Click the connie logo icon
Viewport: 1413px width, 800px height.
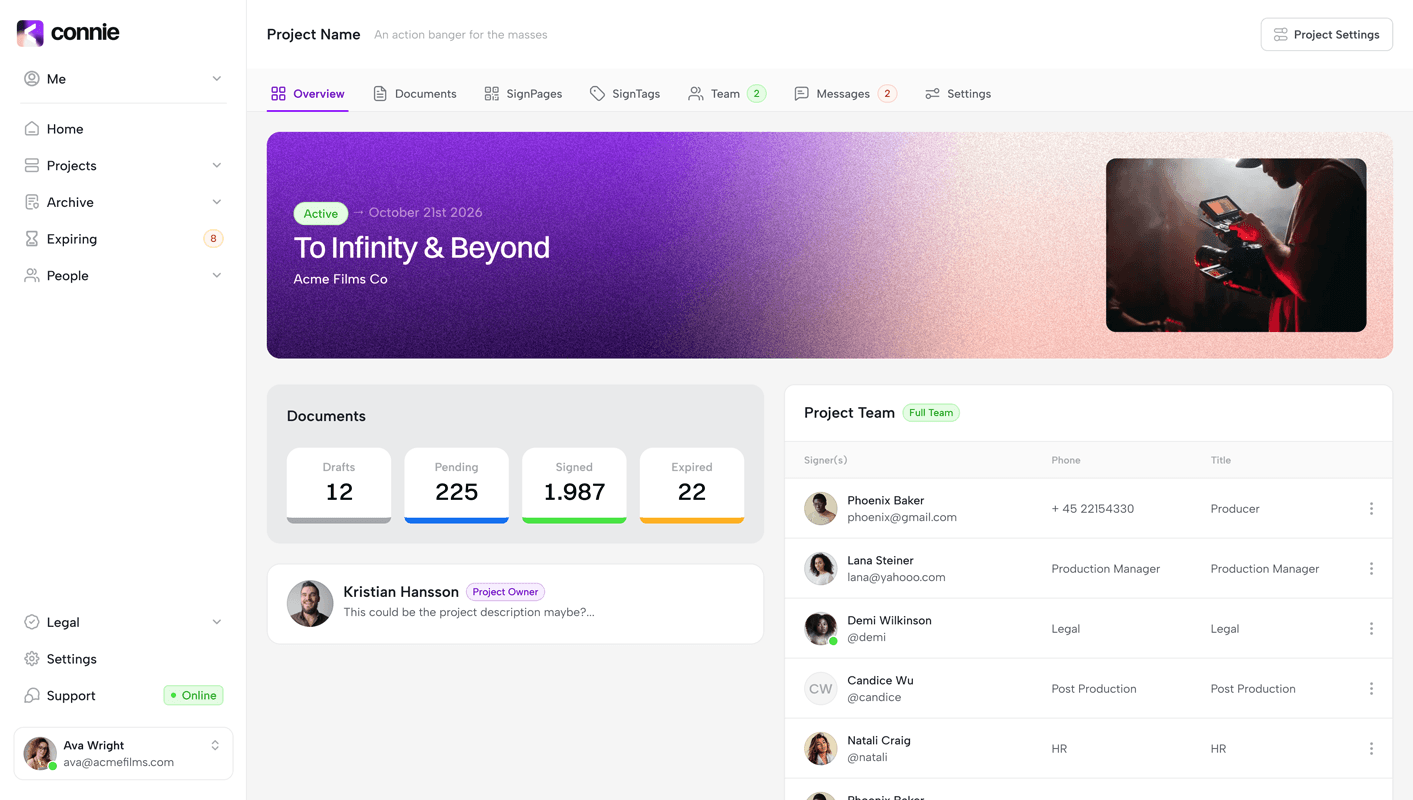(30, 33)
